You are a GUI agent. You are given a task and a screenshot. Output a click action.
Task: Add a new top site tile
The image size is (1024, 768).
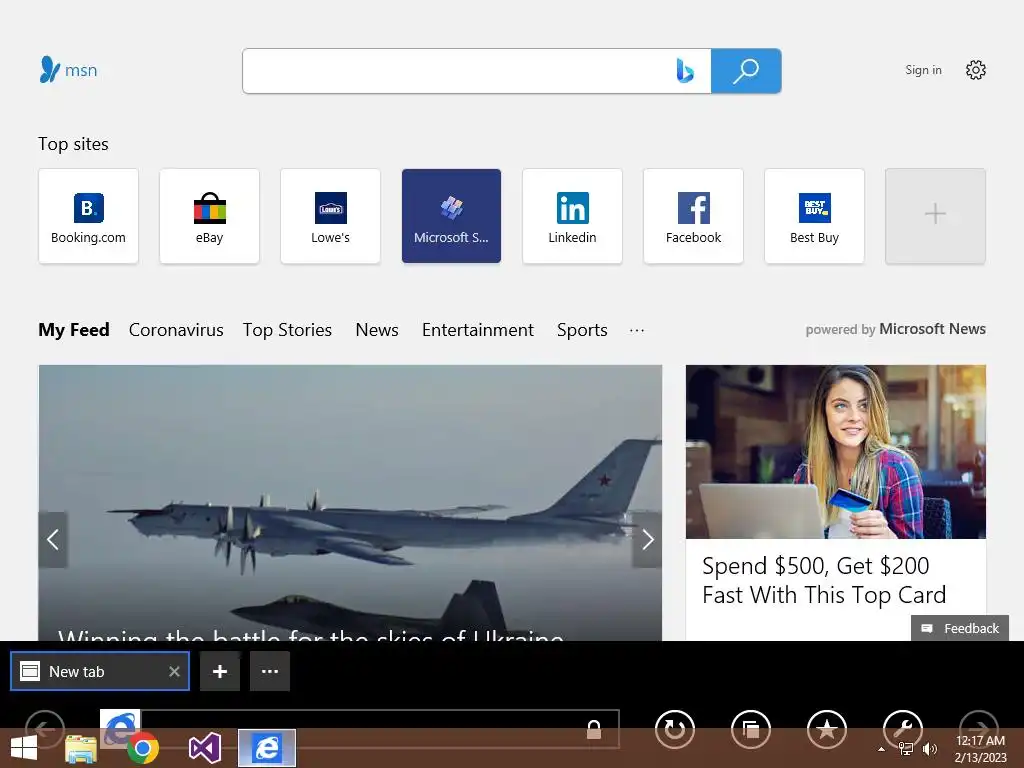(x=935, y=216)
